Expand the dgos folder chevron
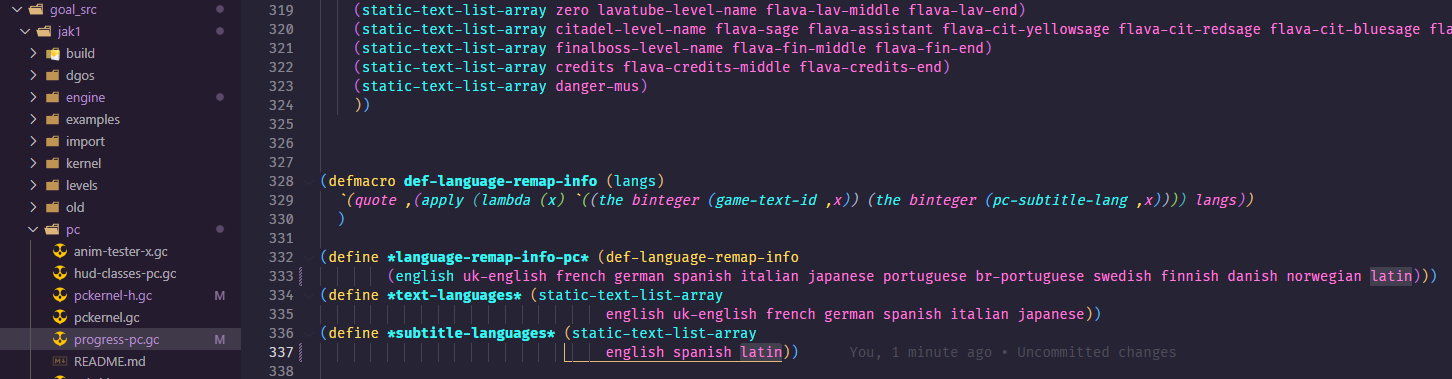This screenshot has width=1452, height=379. point(33,76)
